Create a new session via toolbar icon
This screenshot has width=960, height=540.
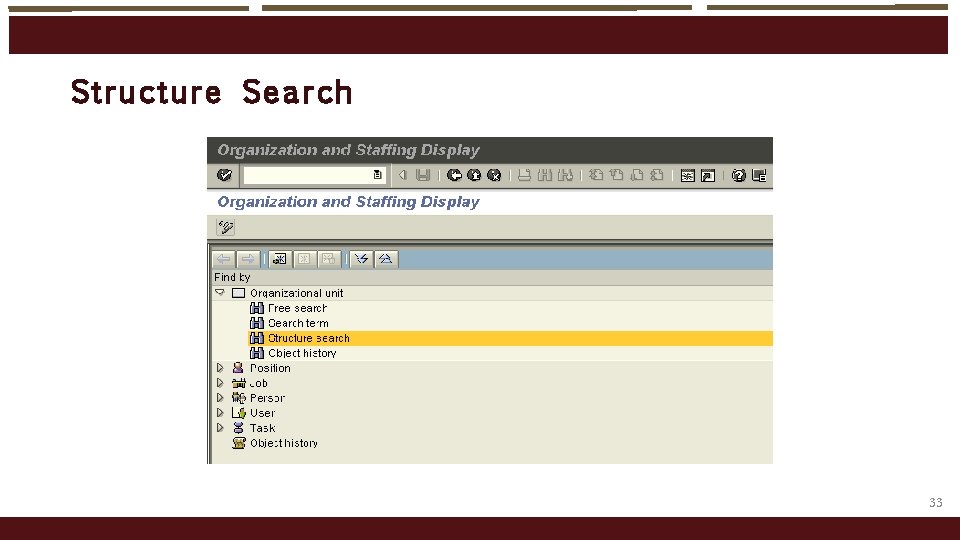[x=688, y=176]
